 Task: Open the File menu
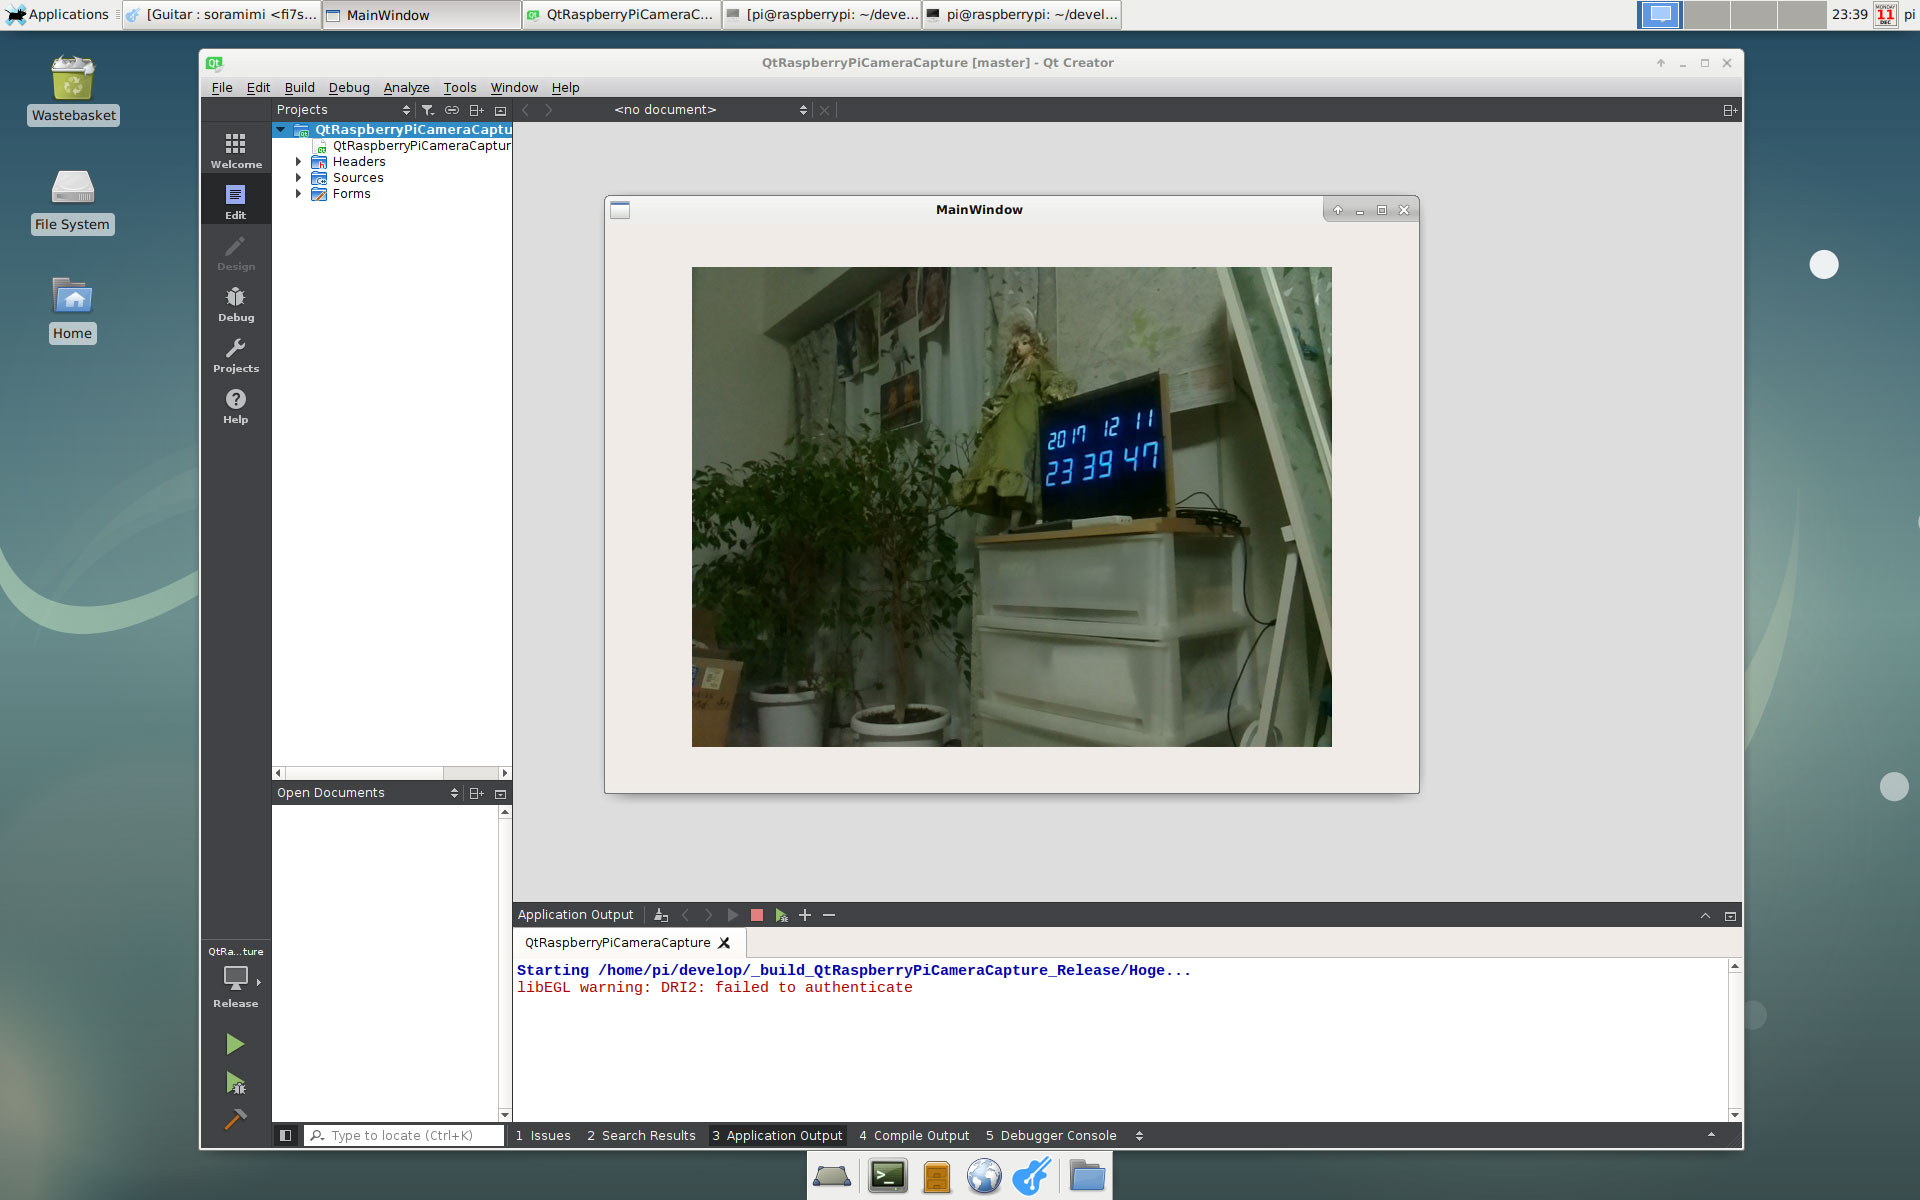click(222, 88)
